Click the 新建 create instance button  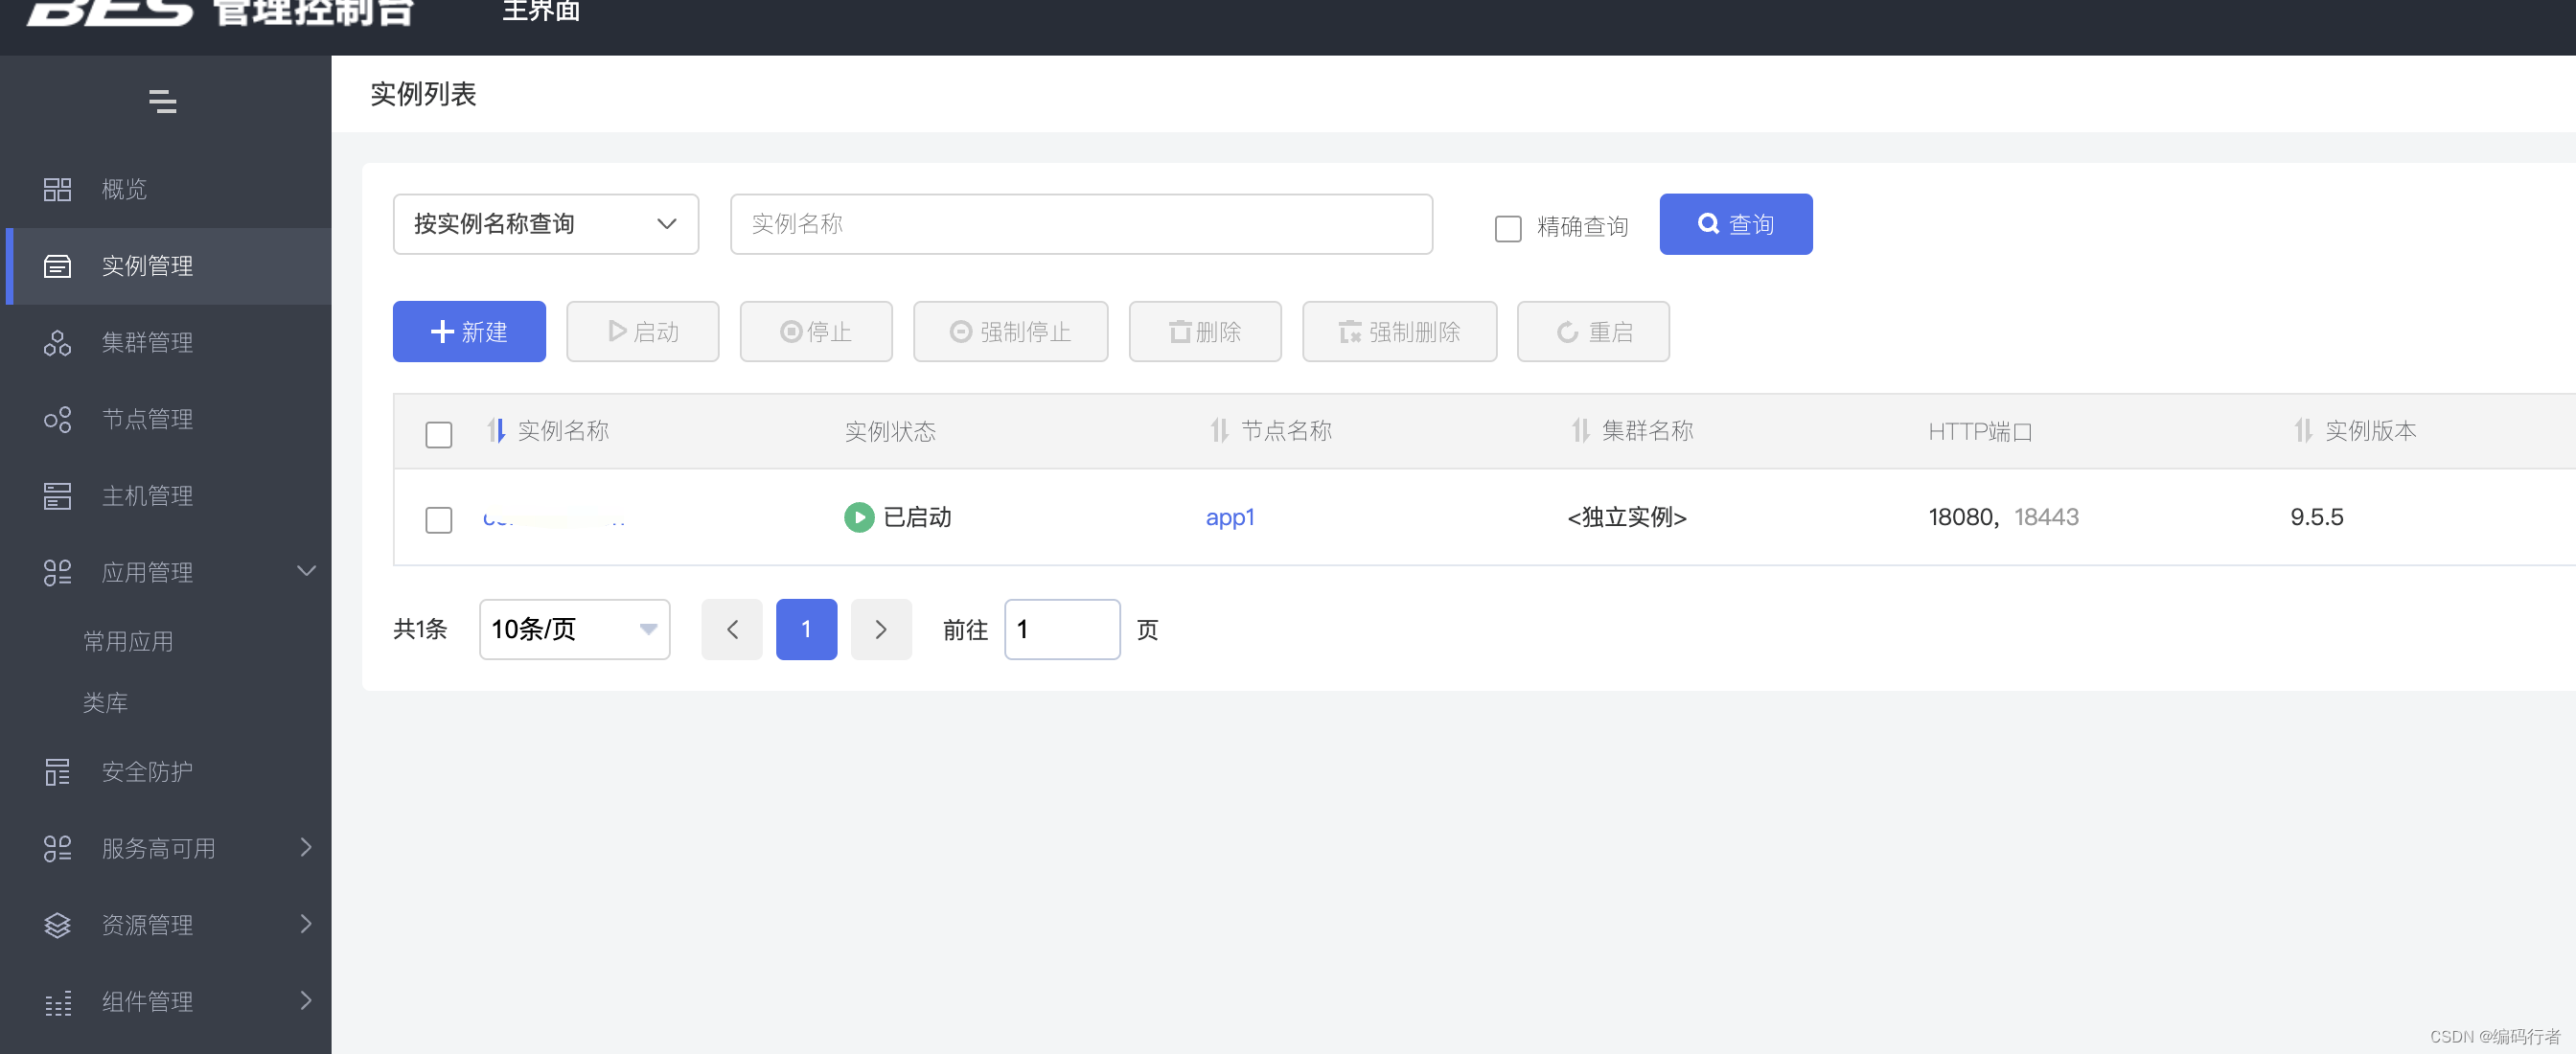point(469,331)
